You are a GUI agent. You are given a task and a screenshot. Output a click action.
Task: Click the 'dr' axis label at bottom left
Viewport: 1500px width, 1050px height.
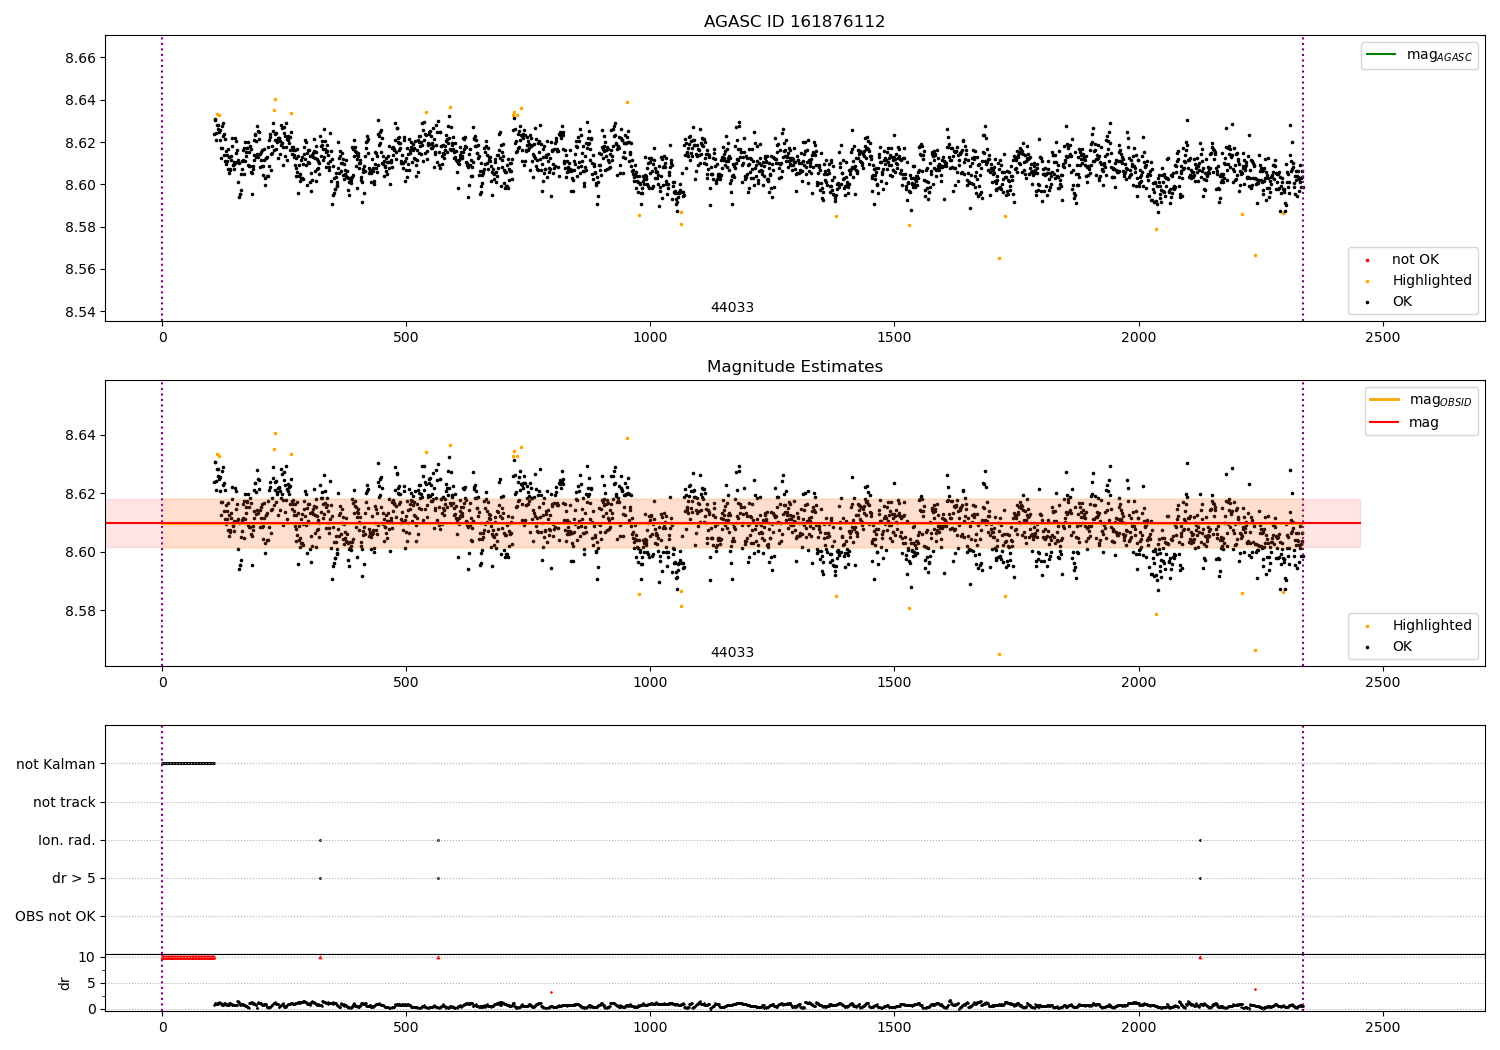click(x=65, y=983)
